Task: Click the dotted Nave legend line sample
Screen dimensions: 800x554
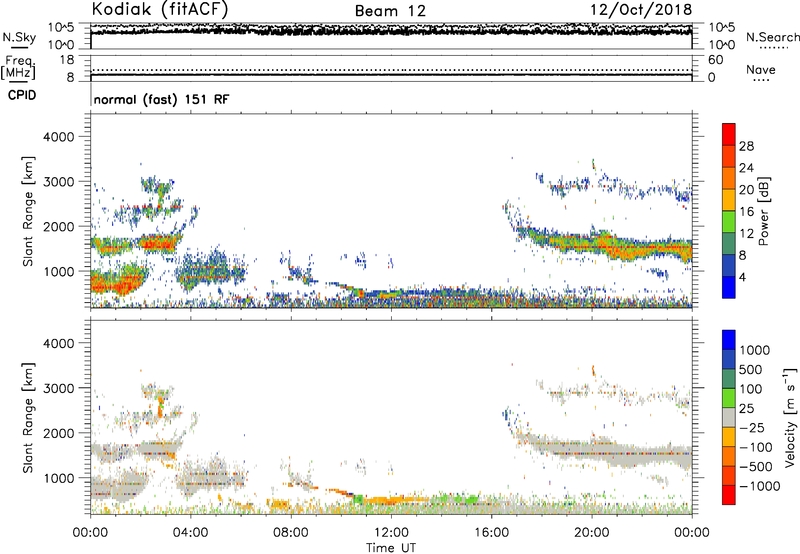Action: tap(761, 80)
